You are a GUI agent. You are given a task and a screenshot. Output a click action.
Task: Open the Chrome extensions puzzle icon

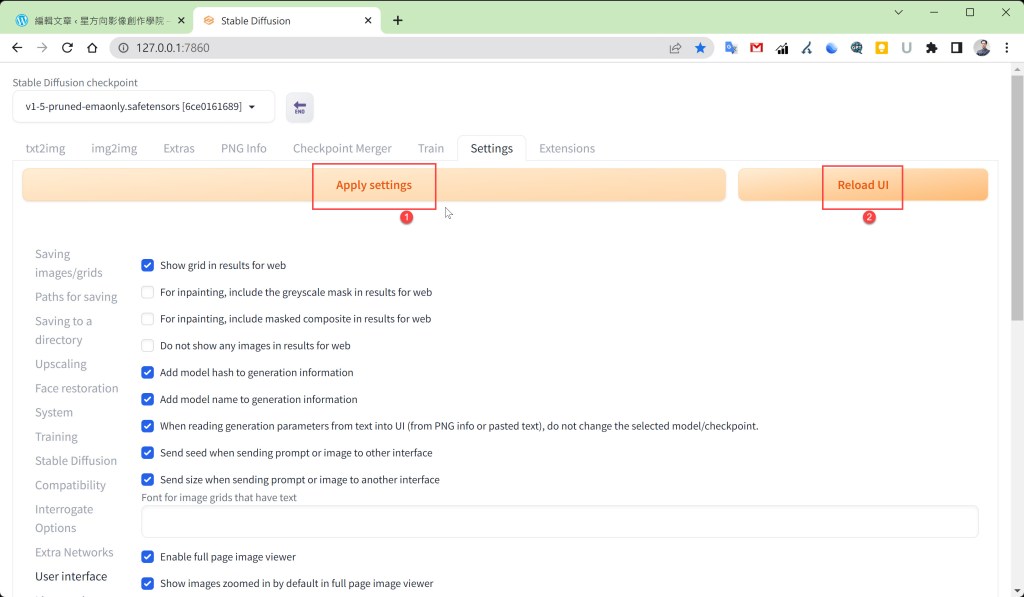click(x=932, y=47)
